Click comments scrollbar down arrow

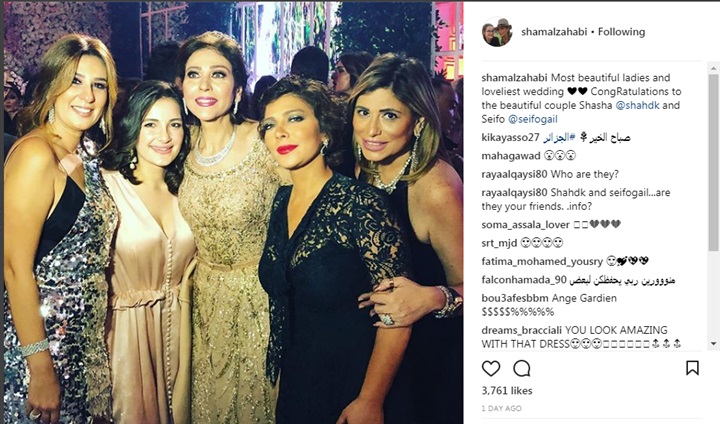(x=713, y=343)
